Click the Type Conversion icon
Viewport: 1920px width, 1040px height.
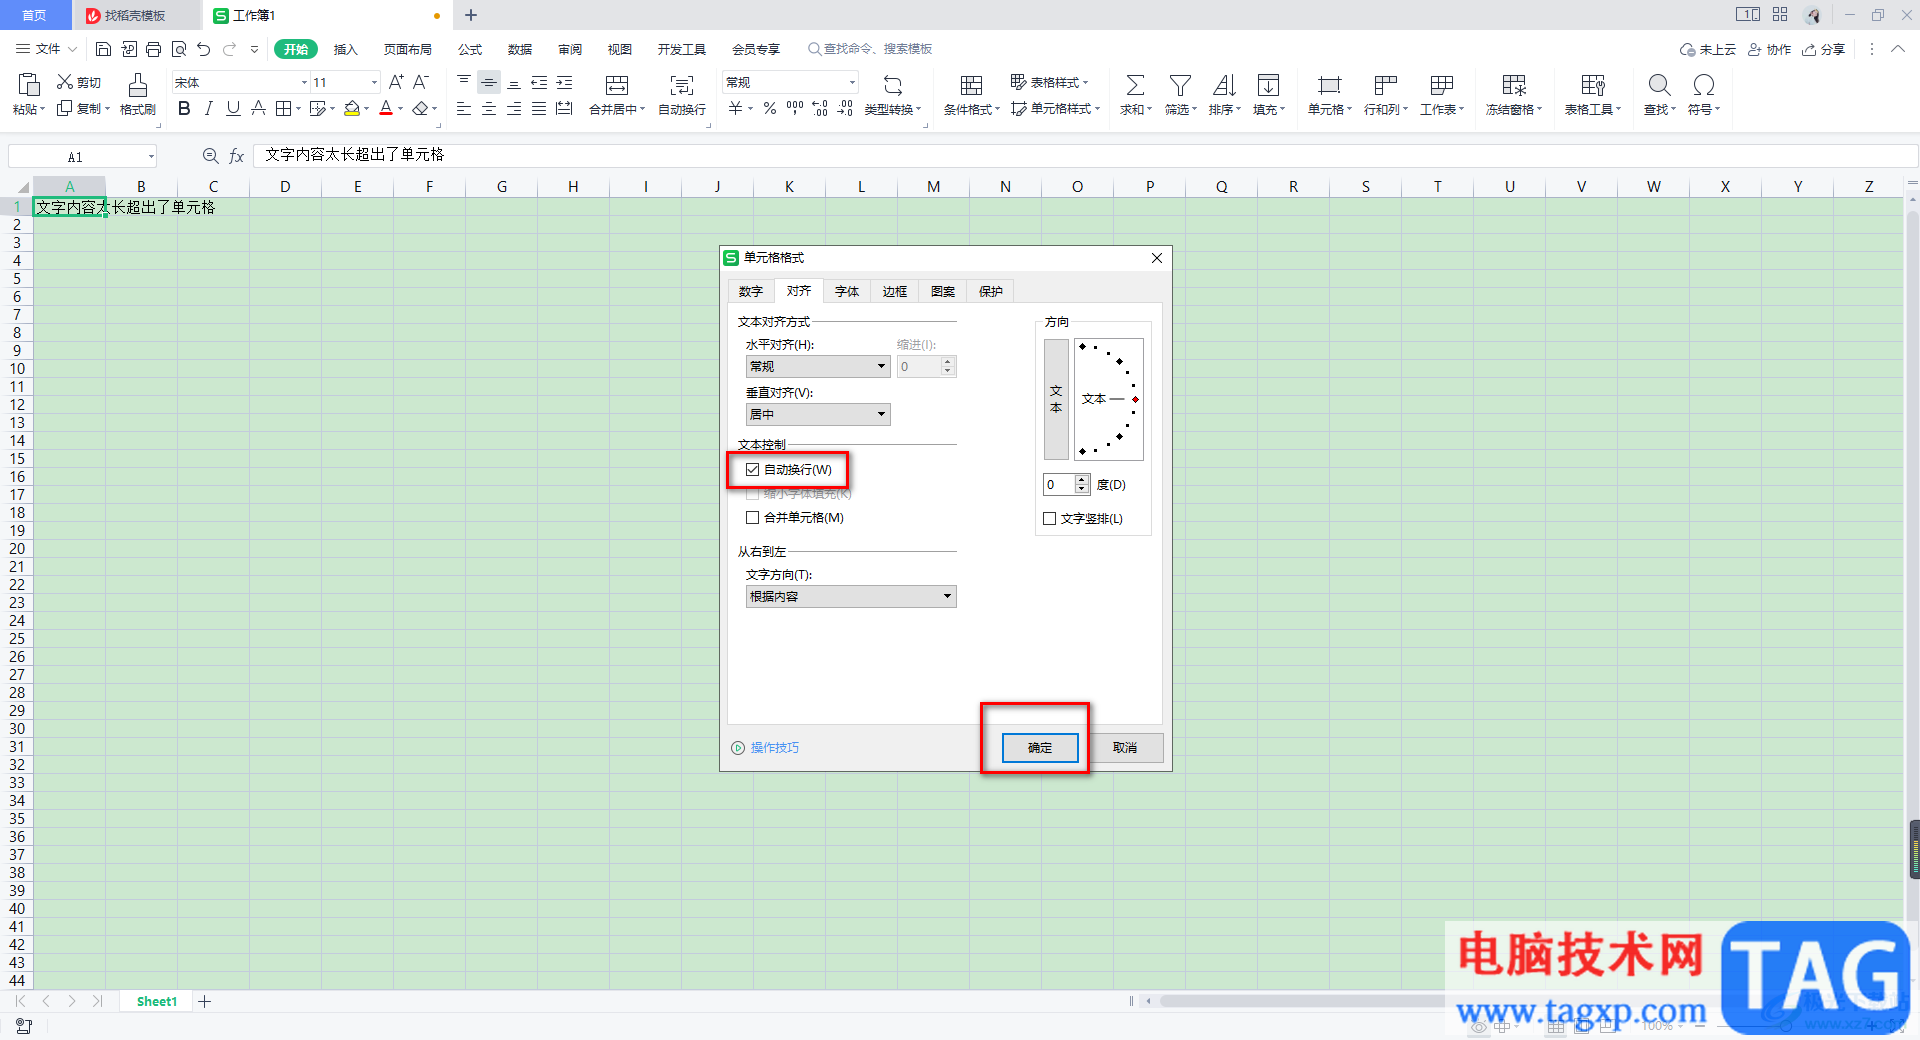(893, 85)
